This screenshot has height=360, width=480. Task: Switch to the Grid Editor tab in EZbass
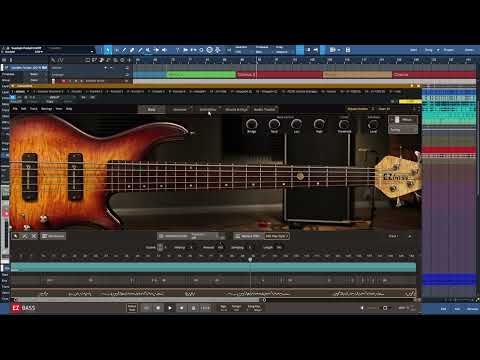pyautogui.click(x=208, y=109)
